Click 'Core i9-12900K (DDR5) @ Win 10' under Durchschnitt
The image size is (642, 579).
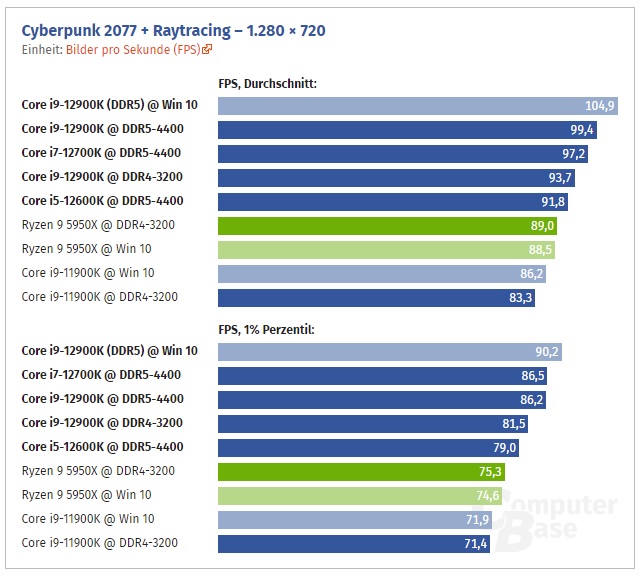[109, 105]
